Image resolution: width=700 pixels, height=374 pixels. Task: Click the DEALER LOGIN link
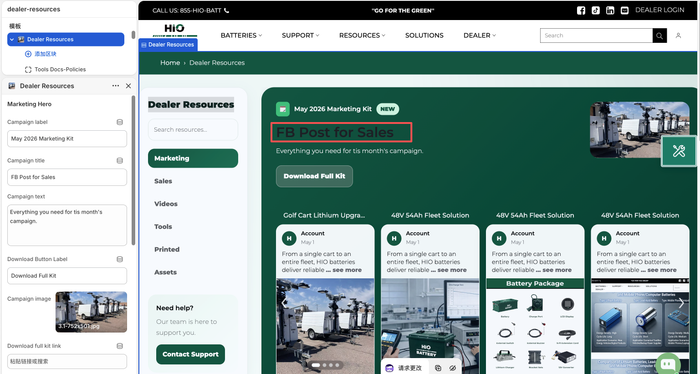(x=659, y=10)
